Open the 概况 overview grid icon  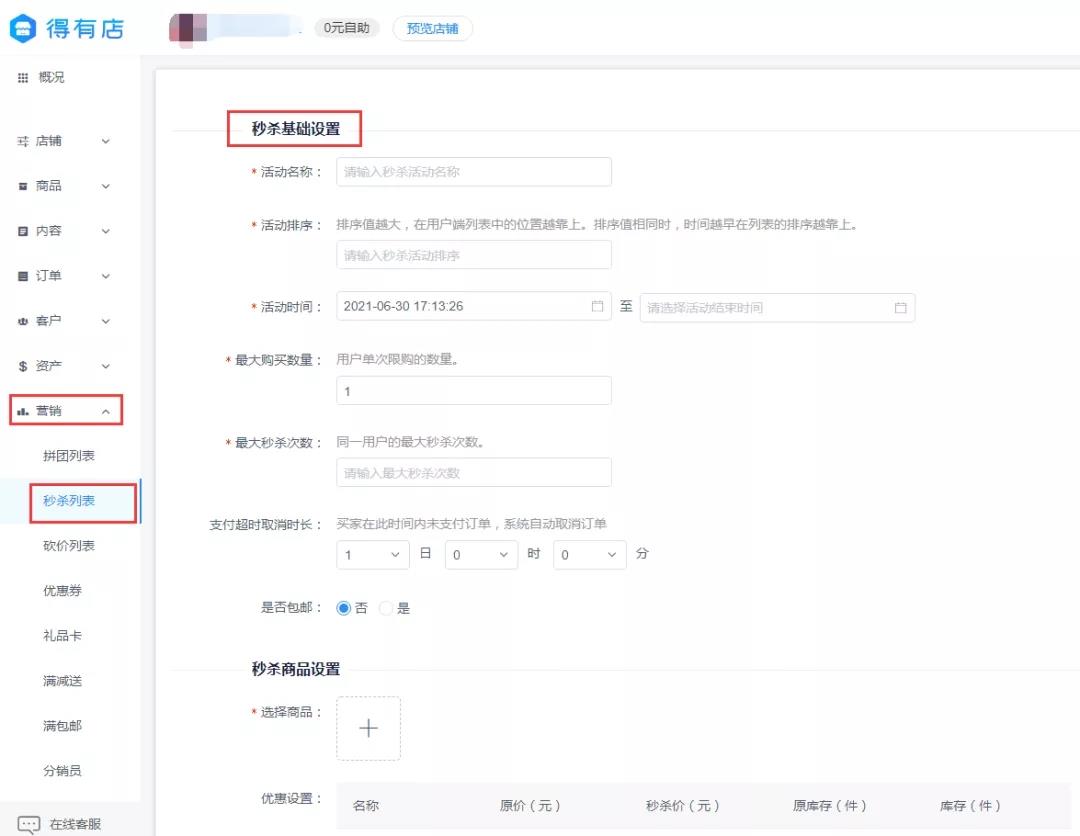23,78
